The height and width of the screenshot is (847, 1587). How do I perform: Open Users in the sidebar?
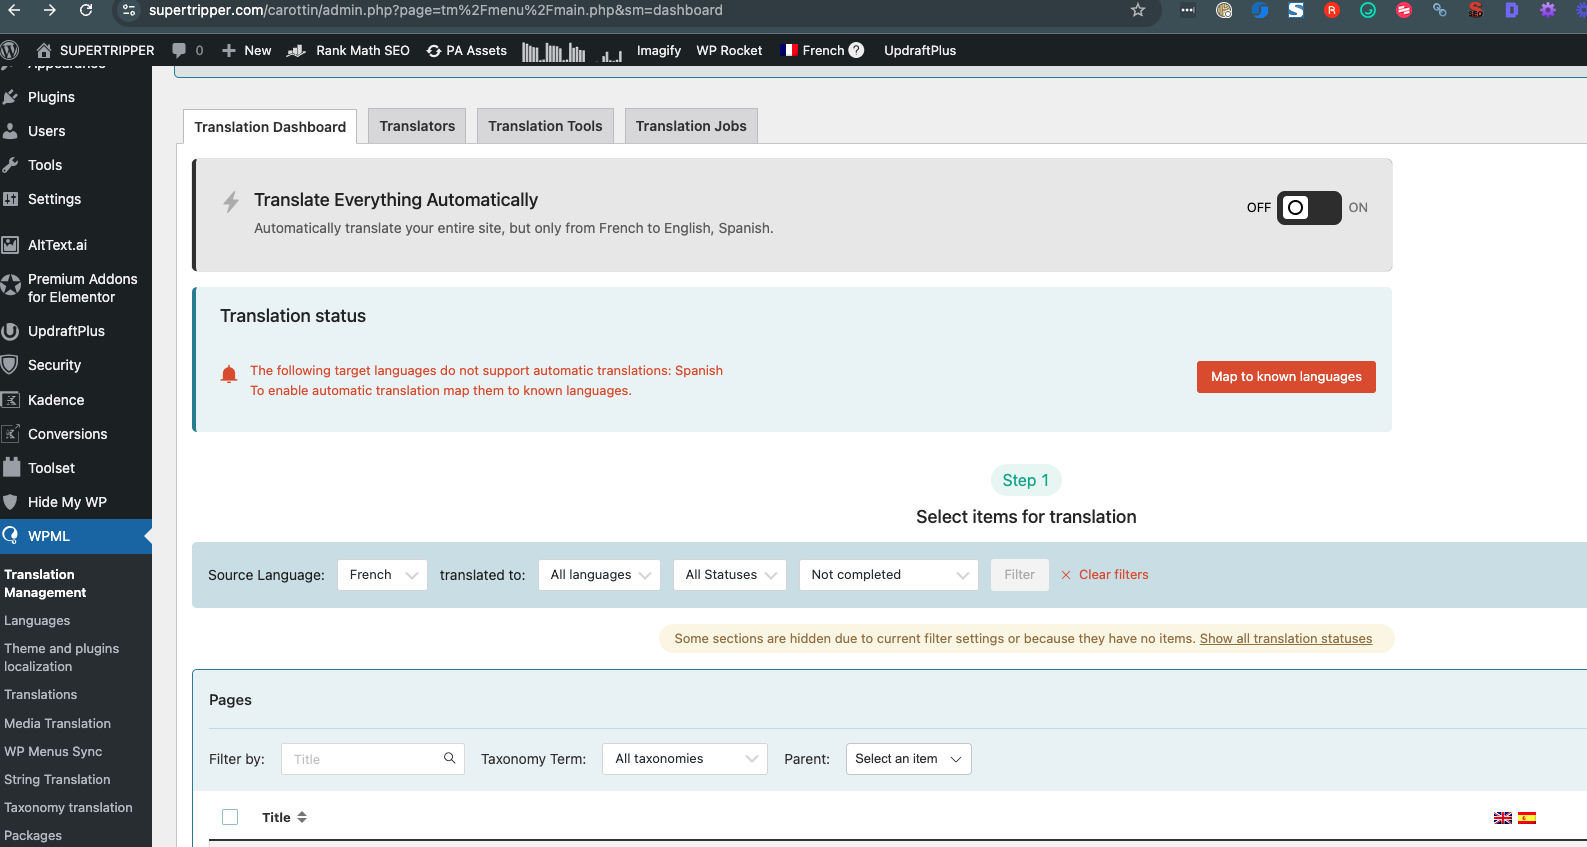46,131
